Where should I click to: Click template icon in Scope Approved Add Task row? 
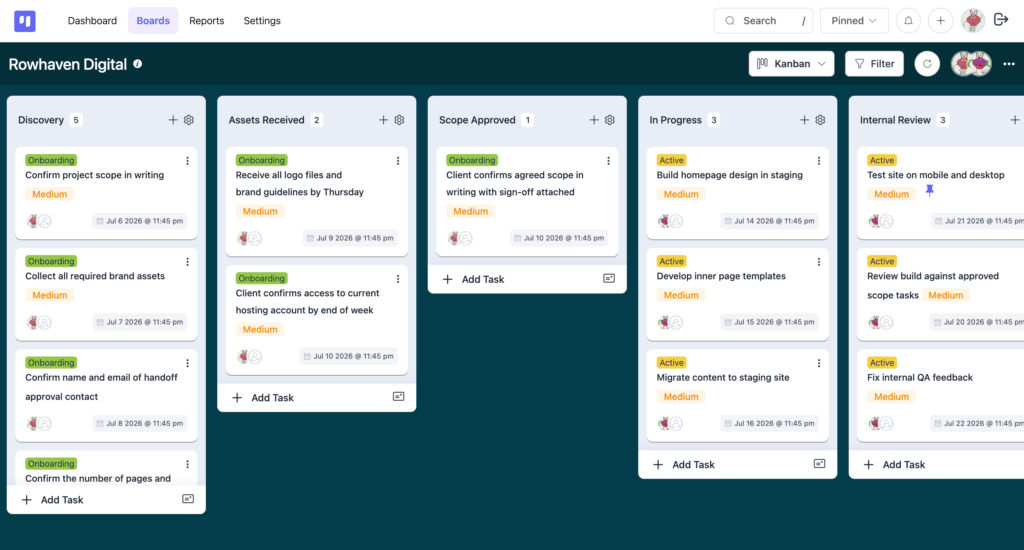(x=609, y=278)
